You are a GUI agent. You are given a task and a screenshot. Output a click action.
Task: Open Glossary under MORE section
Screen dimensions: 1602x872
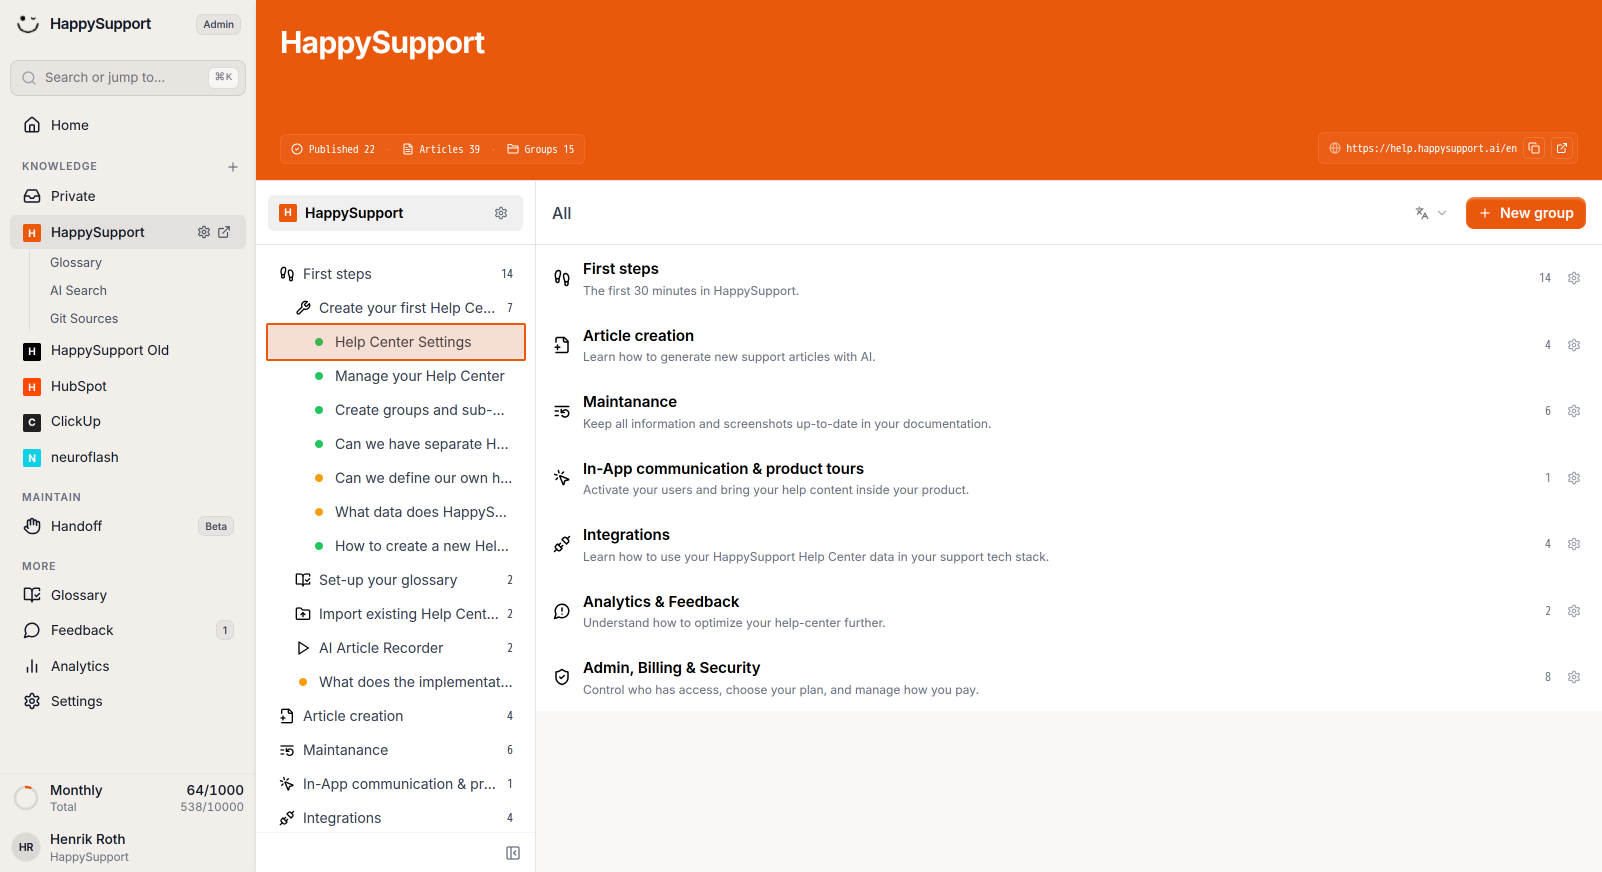[128, 595]
